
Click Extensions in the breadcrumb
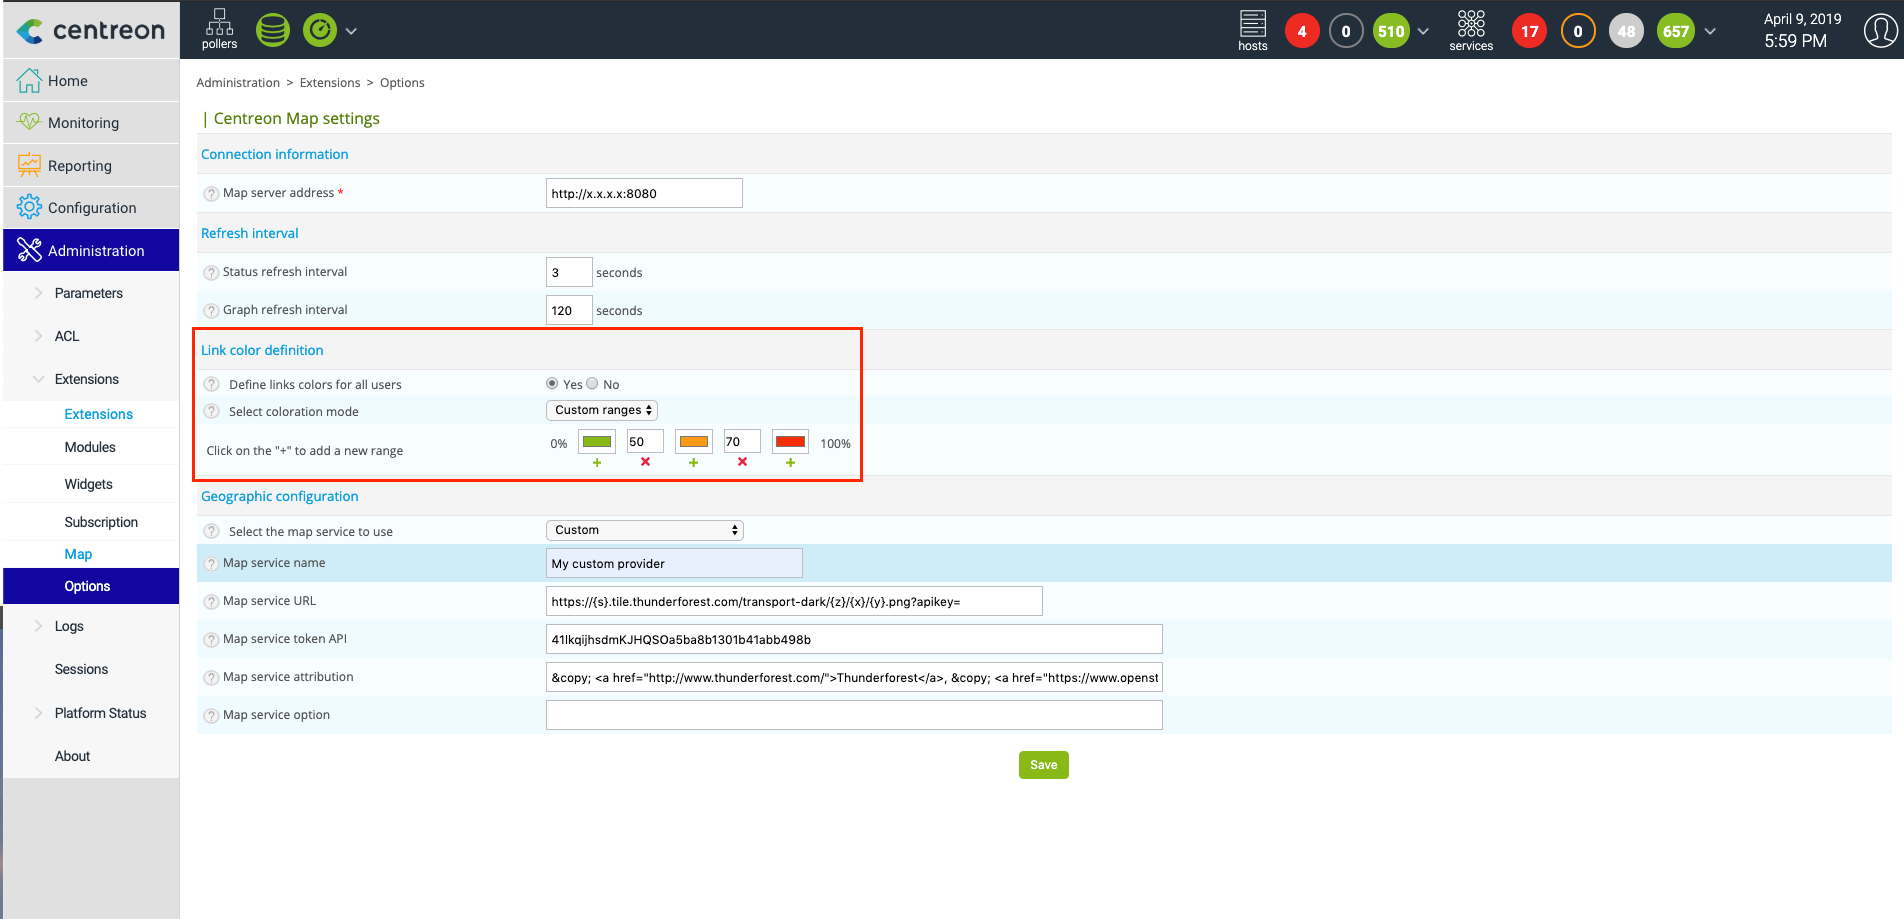329,83
